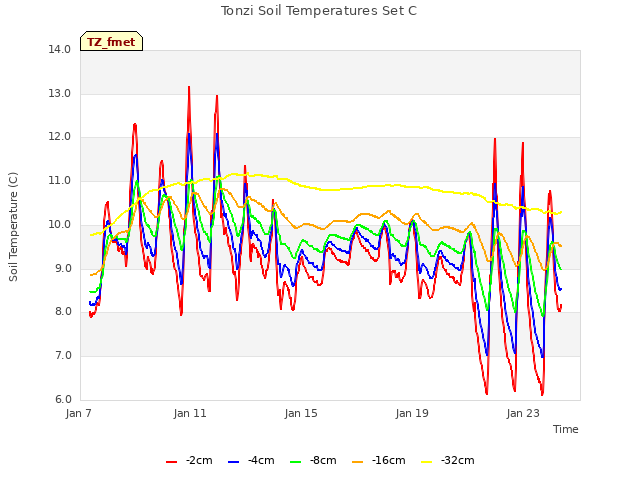Click the Jan 7 x-axis tick label
This screenshot has width=640, height=480.
pyautogui.click(x=79, y=413)
